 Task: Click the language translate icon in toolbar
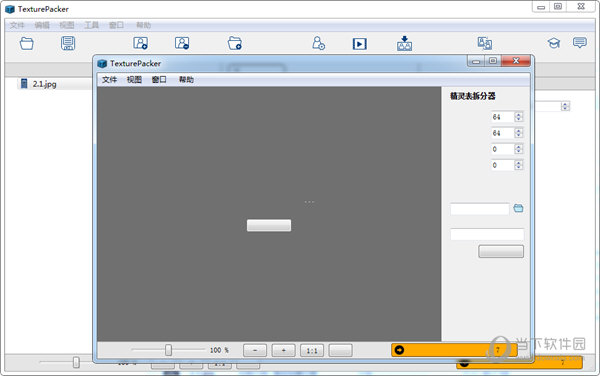click(x=485, y=43)
